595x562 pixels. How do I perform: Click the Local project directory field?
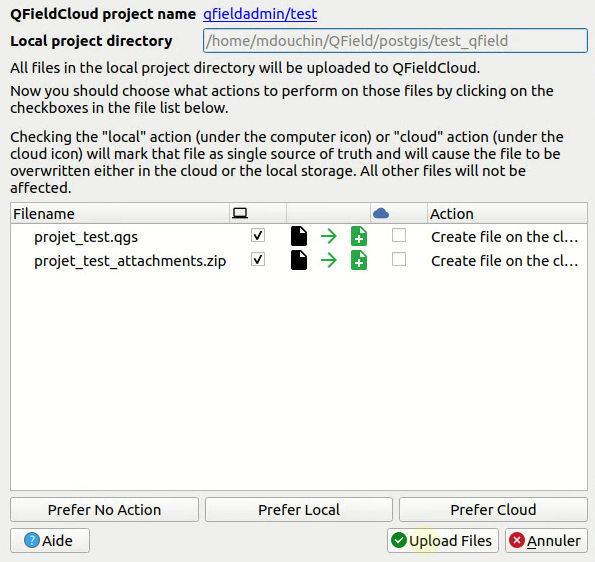pos(395,41)
